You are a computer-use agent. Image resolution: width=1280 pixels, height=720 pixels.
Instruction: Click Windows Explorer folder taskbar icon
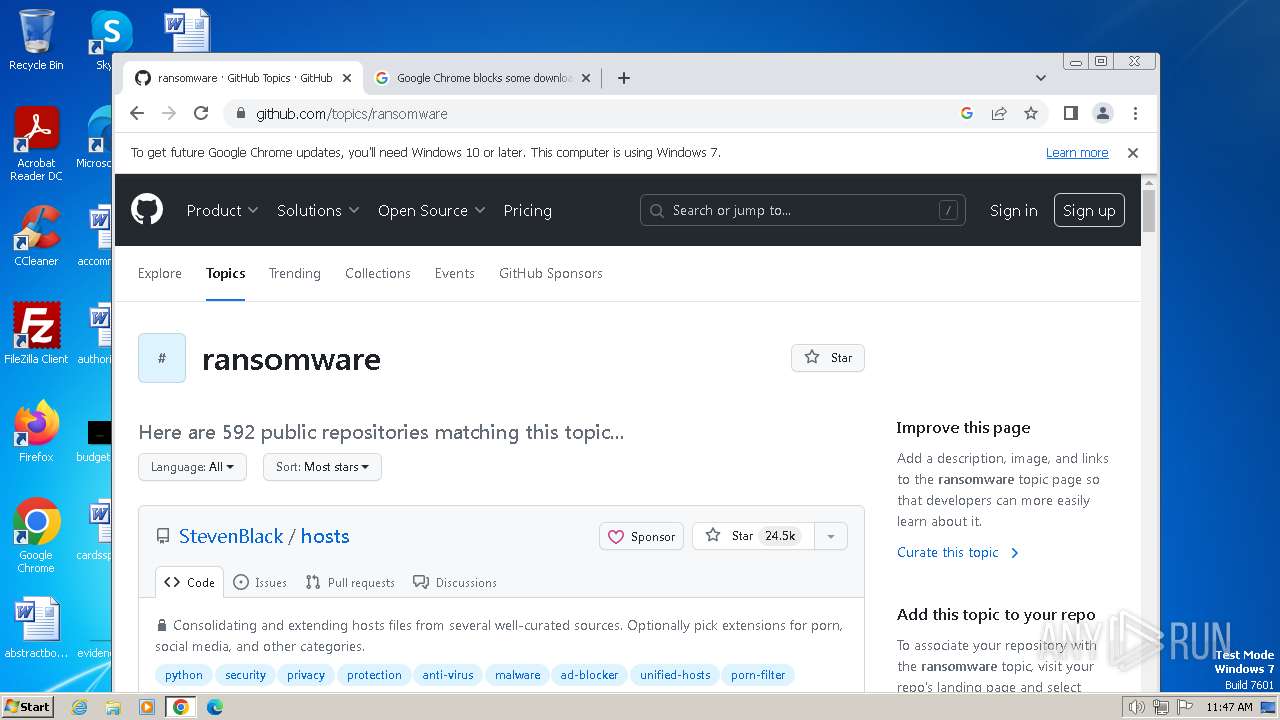pyautogui.click(x=113, y=707)
